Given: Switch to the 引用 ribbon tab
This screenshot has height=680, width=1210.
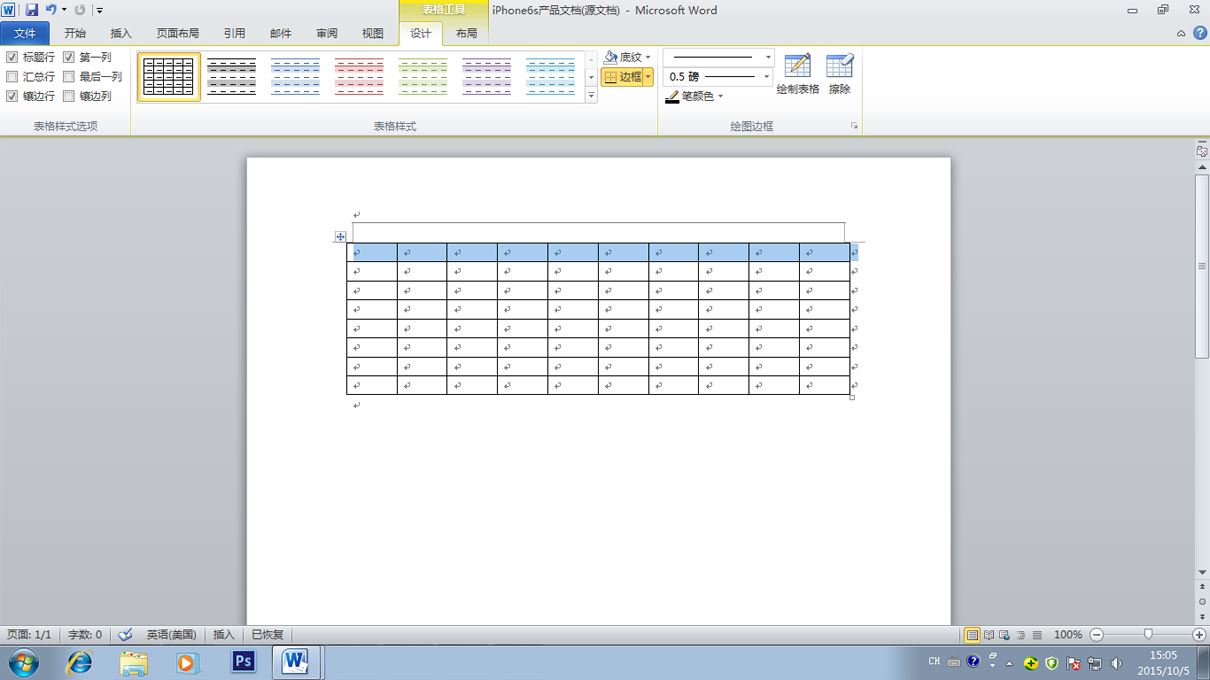Looking at the screenshot, I should [x=235, y=33].
